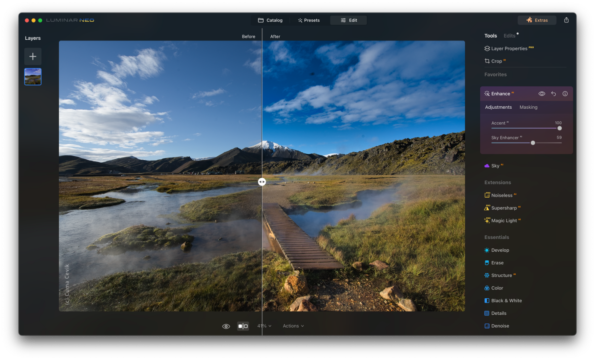Click the Accent slider handle
Screen dimensions: 595x360
click(x=559, y=128)
